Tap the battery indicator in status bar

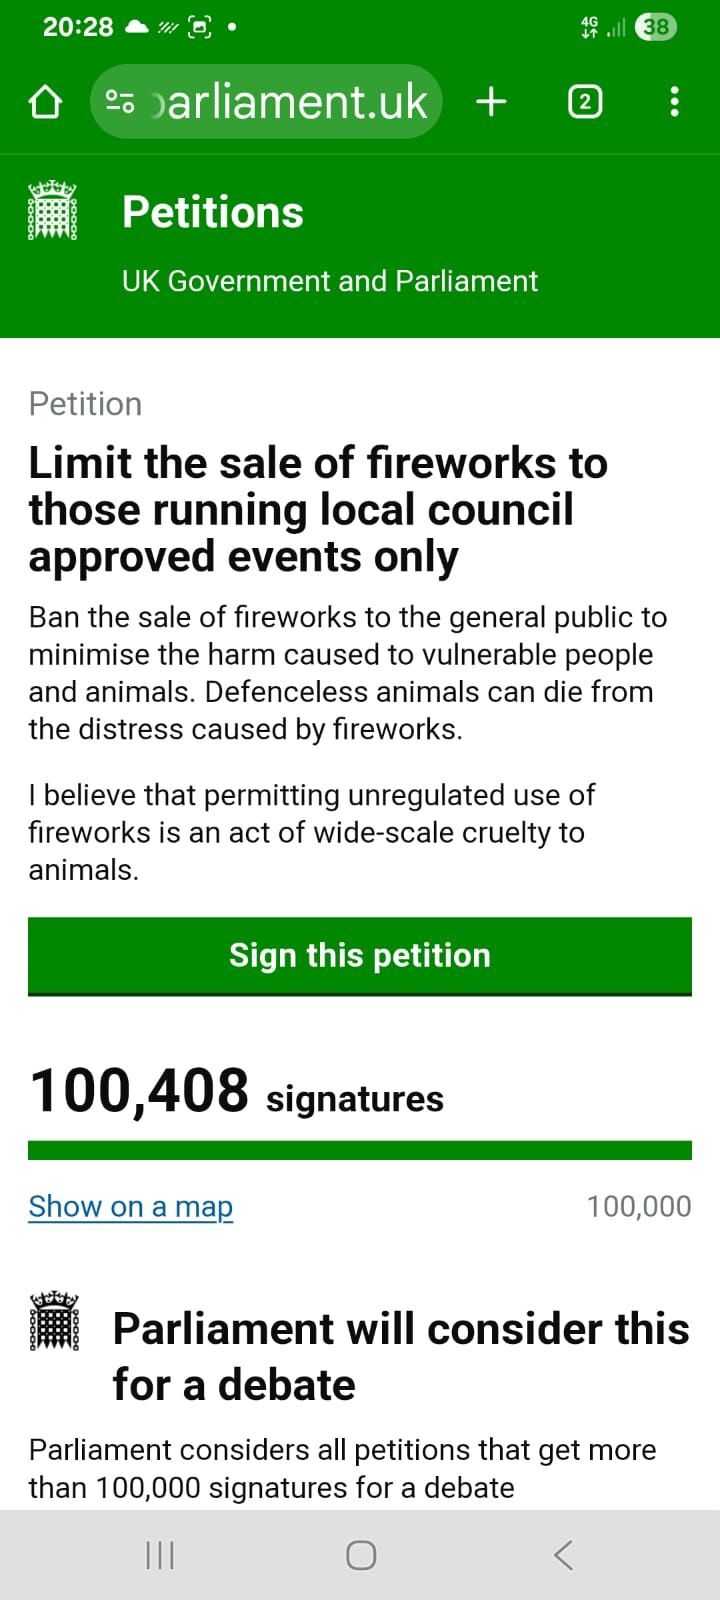pos(656,27)
